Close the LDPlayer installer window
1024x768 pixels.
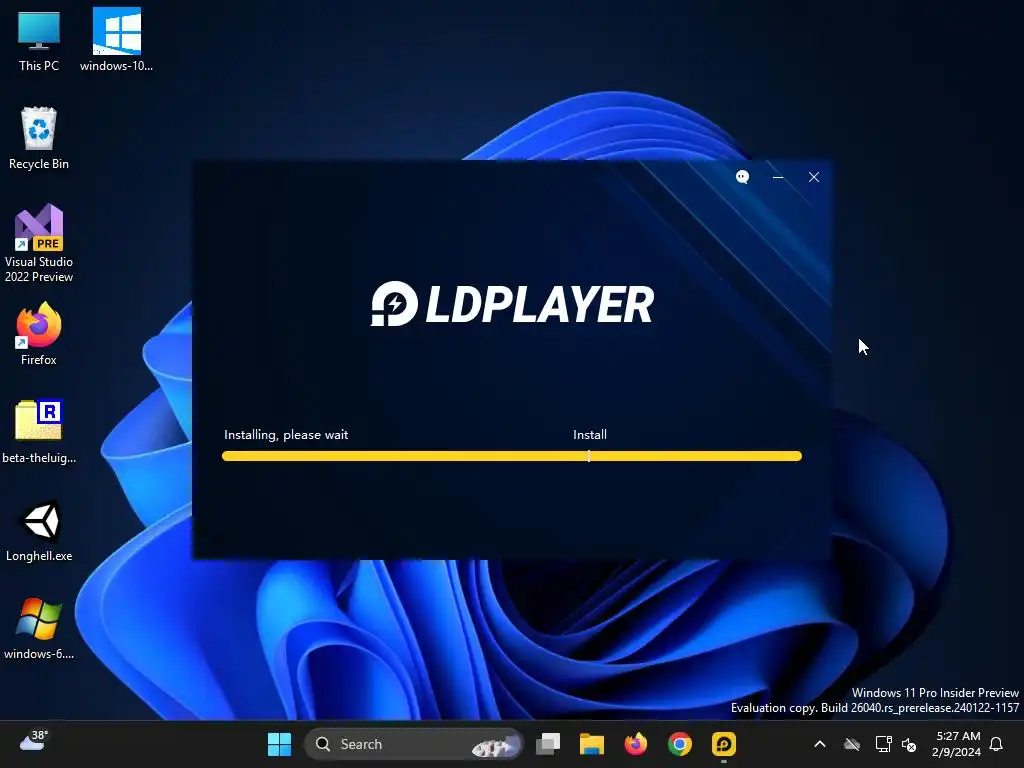coord(814,177)
